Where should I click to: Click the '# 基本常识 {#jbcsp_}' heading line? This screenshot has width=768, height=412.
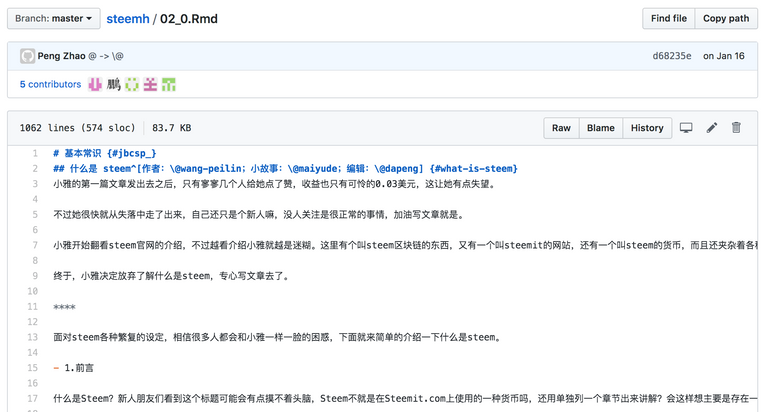tap(105, 153)
